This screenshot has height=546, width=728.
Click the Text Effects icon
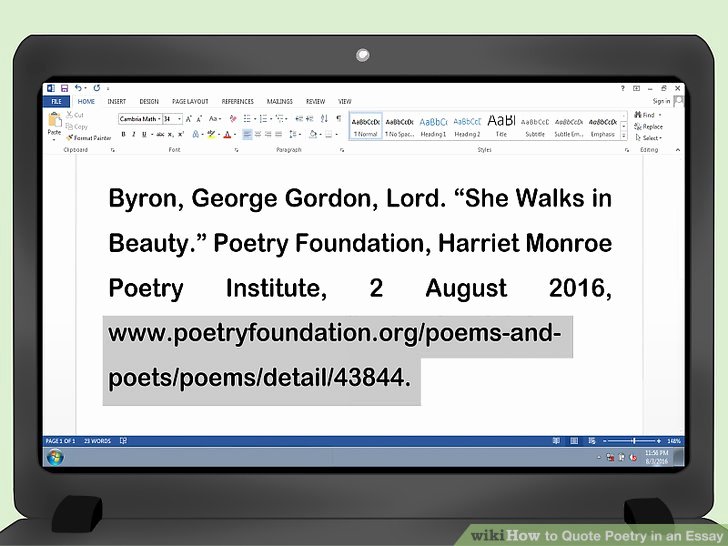(195, 134)
